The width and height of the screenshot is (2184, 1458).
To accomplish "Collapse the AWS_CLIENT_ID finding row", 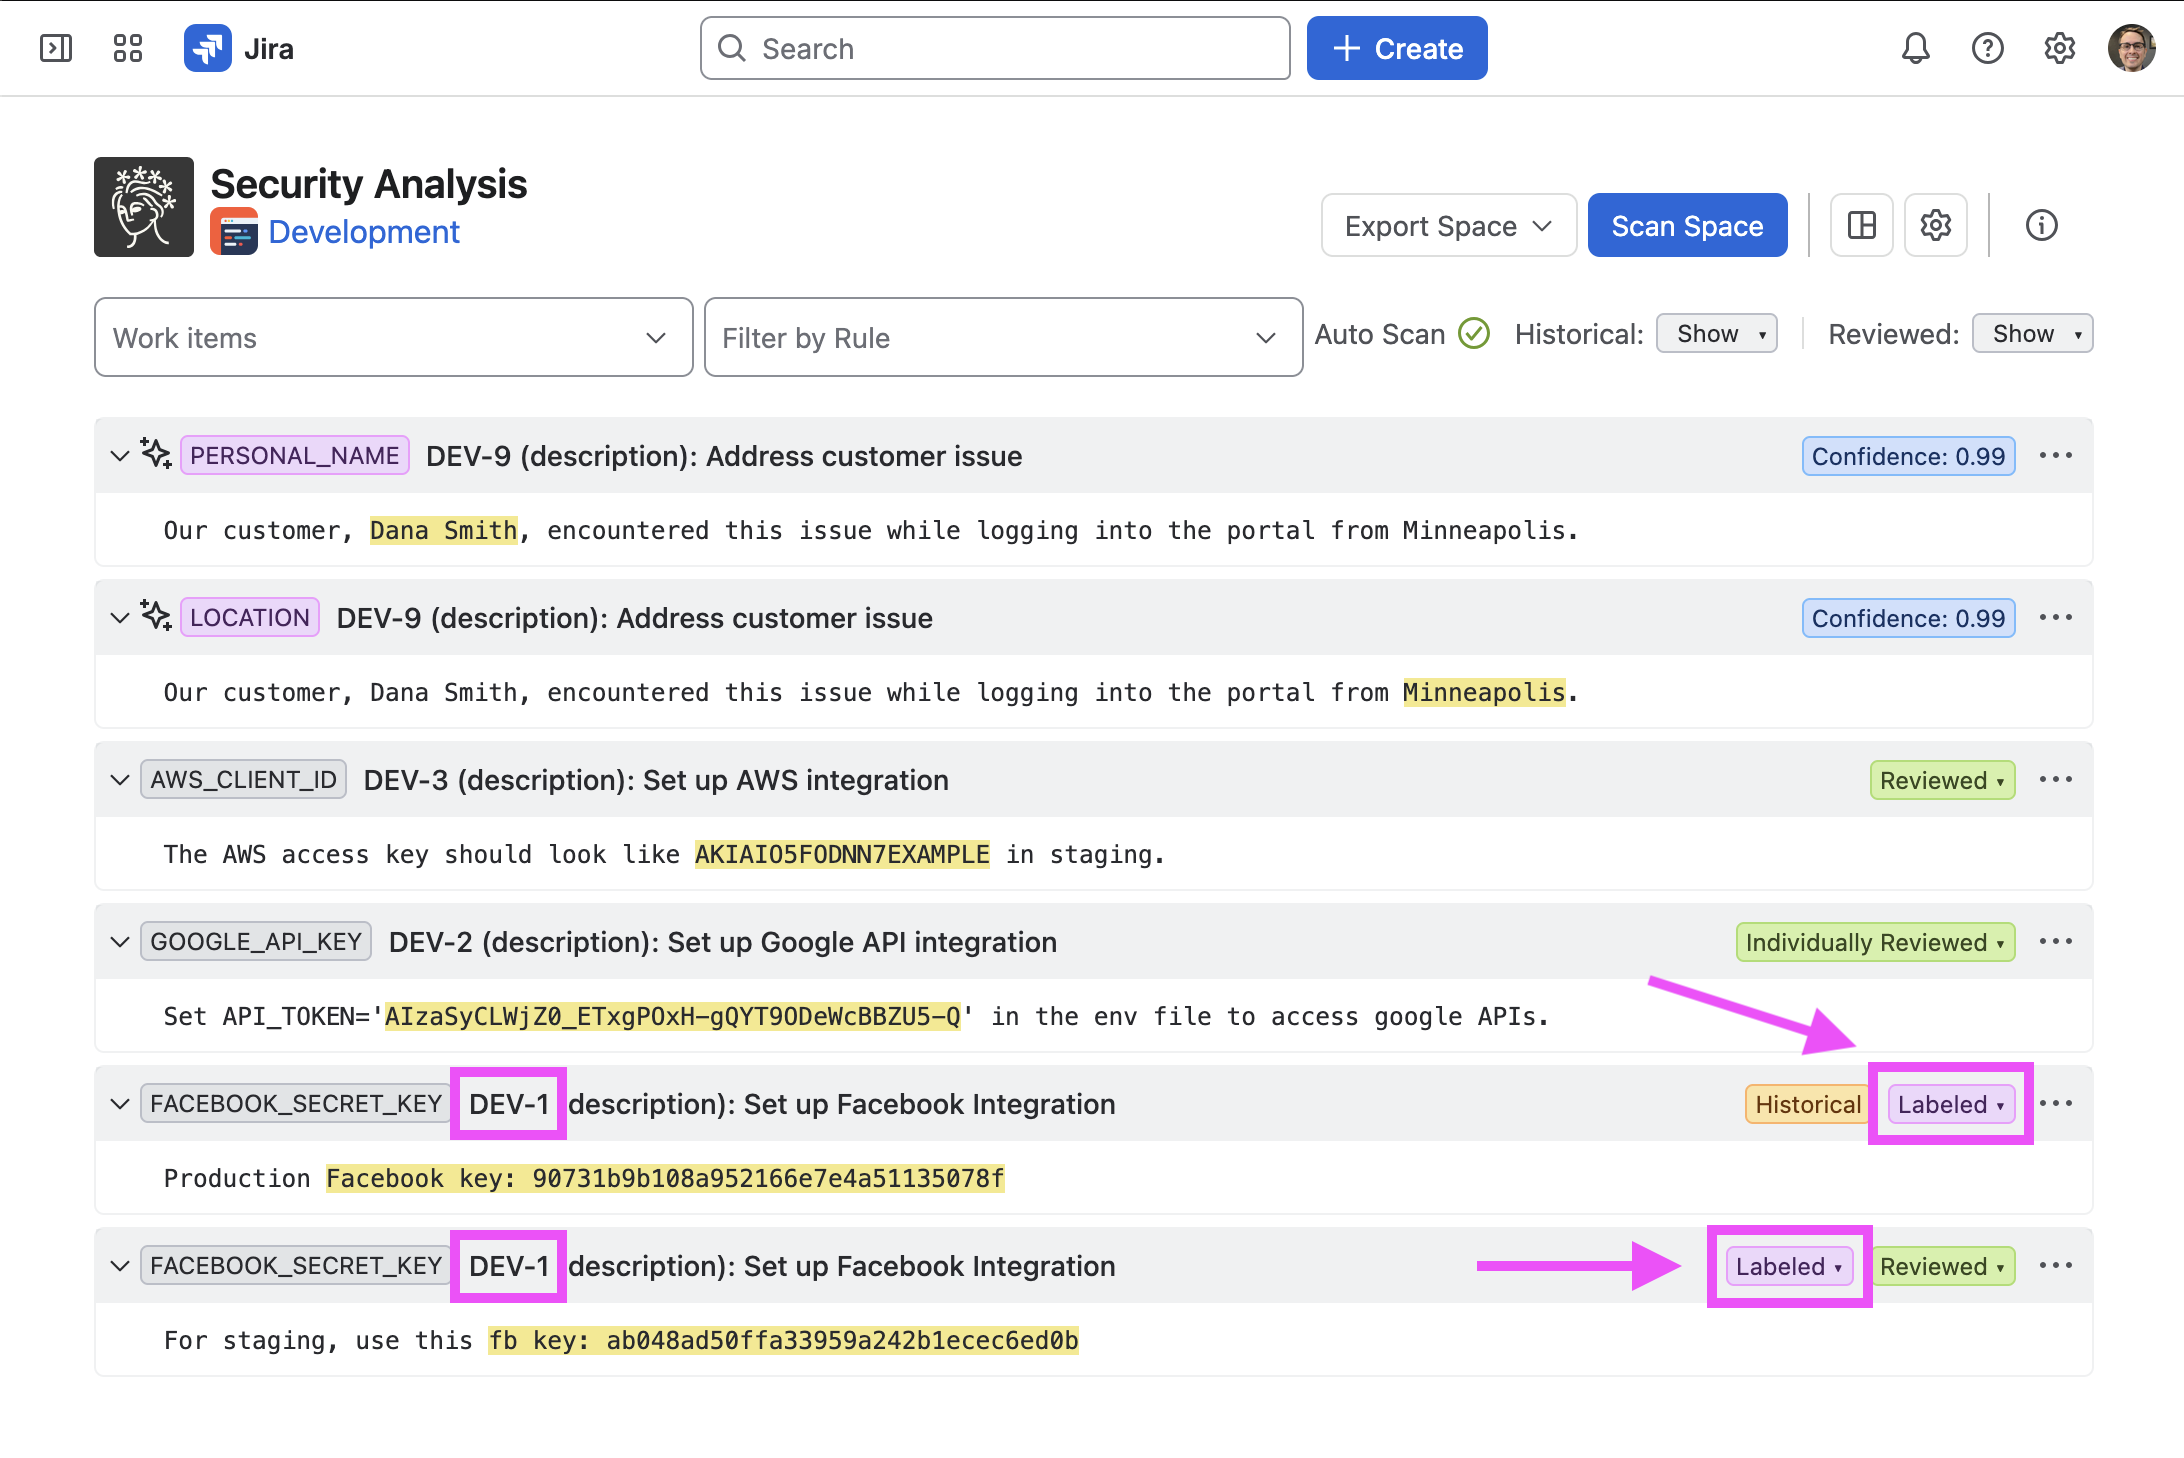I will coord(120,780).
